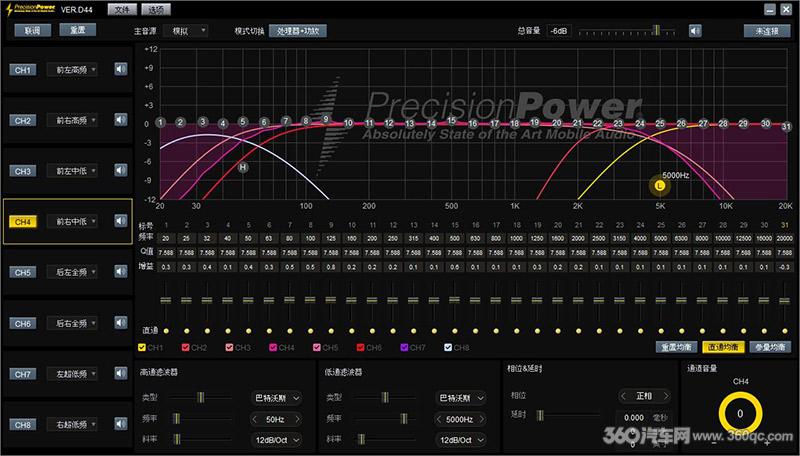Click the 重置均衡 button

click(676, 347)
